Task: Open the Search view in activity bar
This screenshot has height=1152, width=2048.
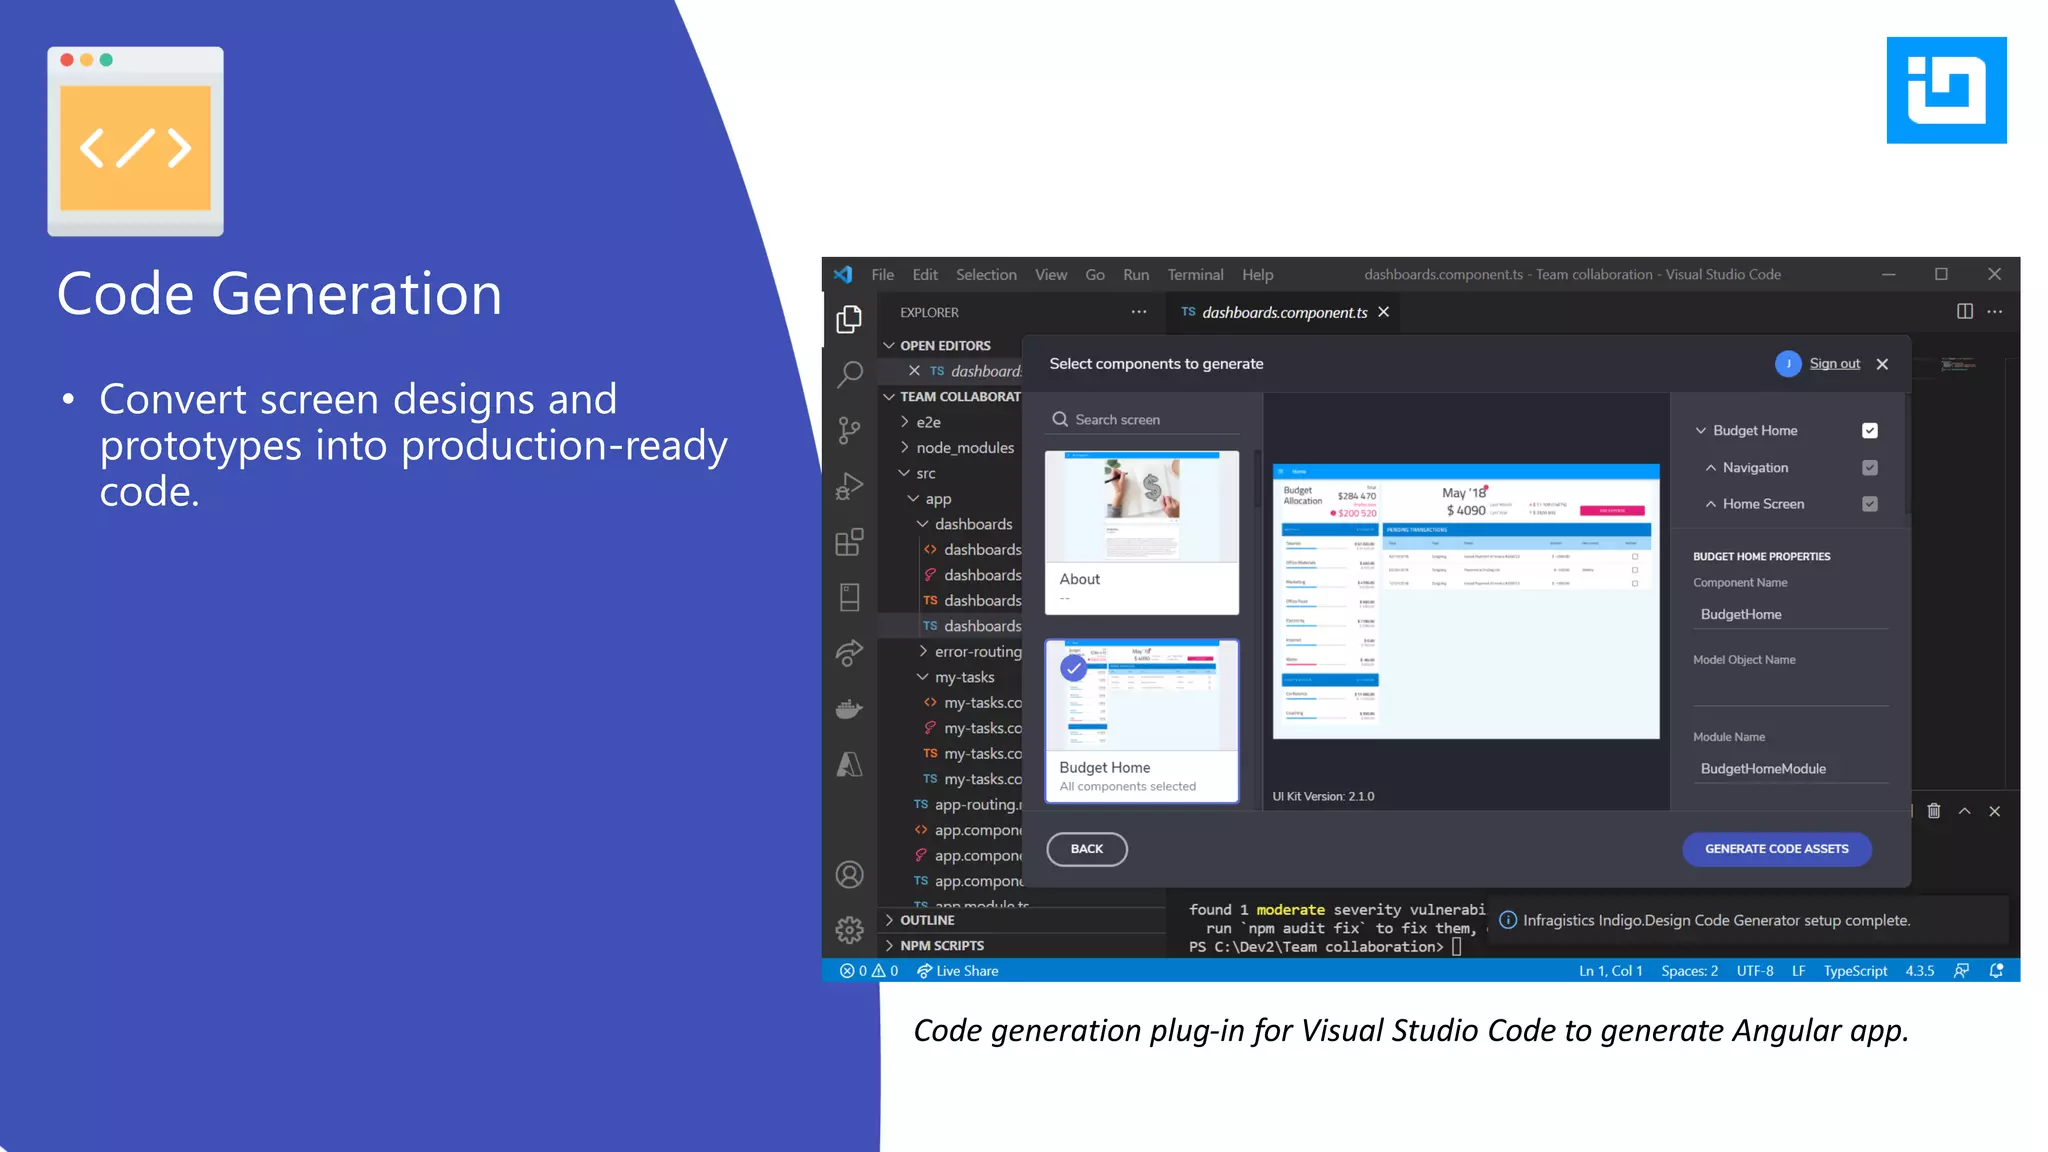Action: pos(849,374)
